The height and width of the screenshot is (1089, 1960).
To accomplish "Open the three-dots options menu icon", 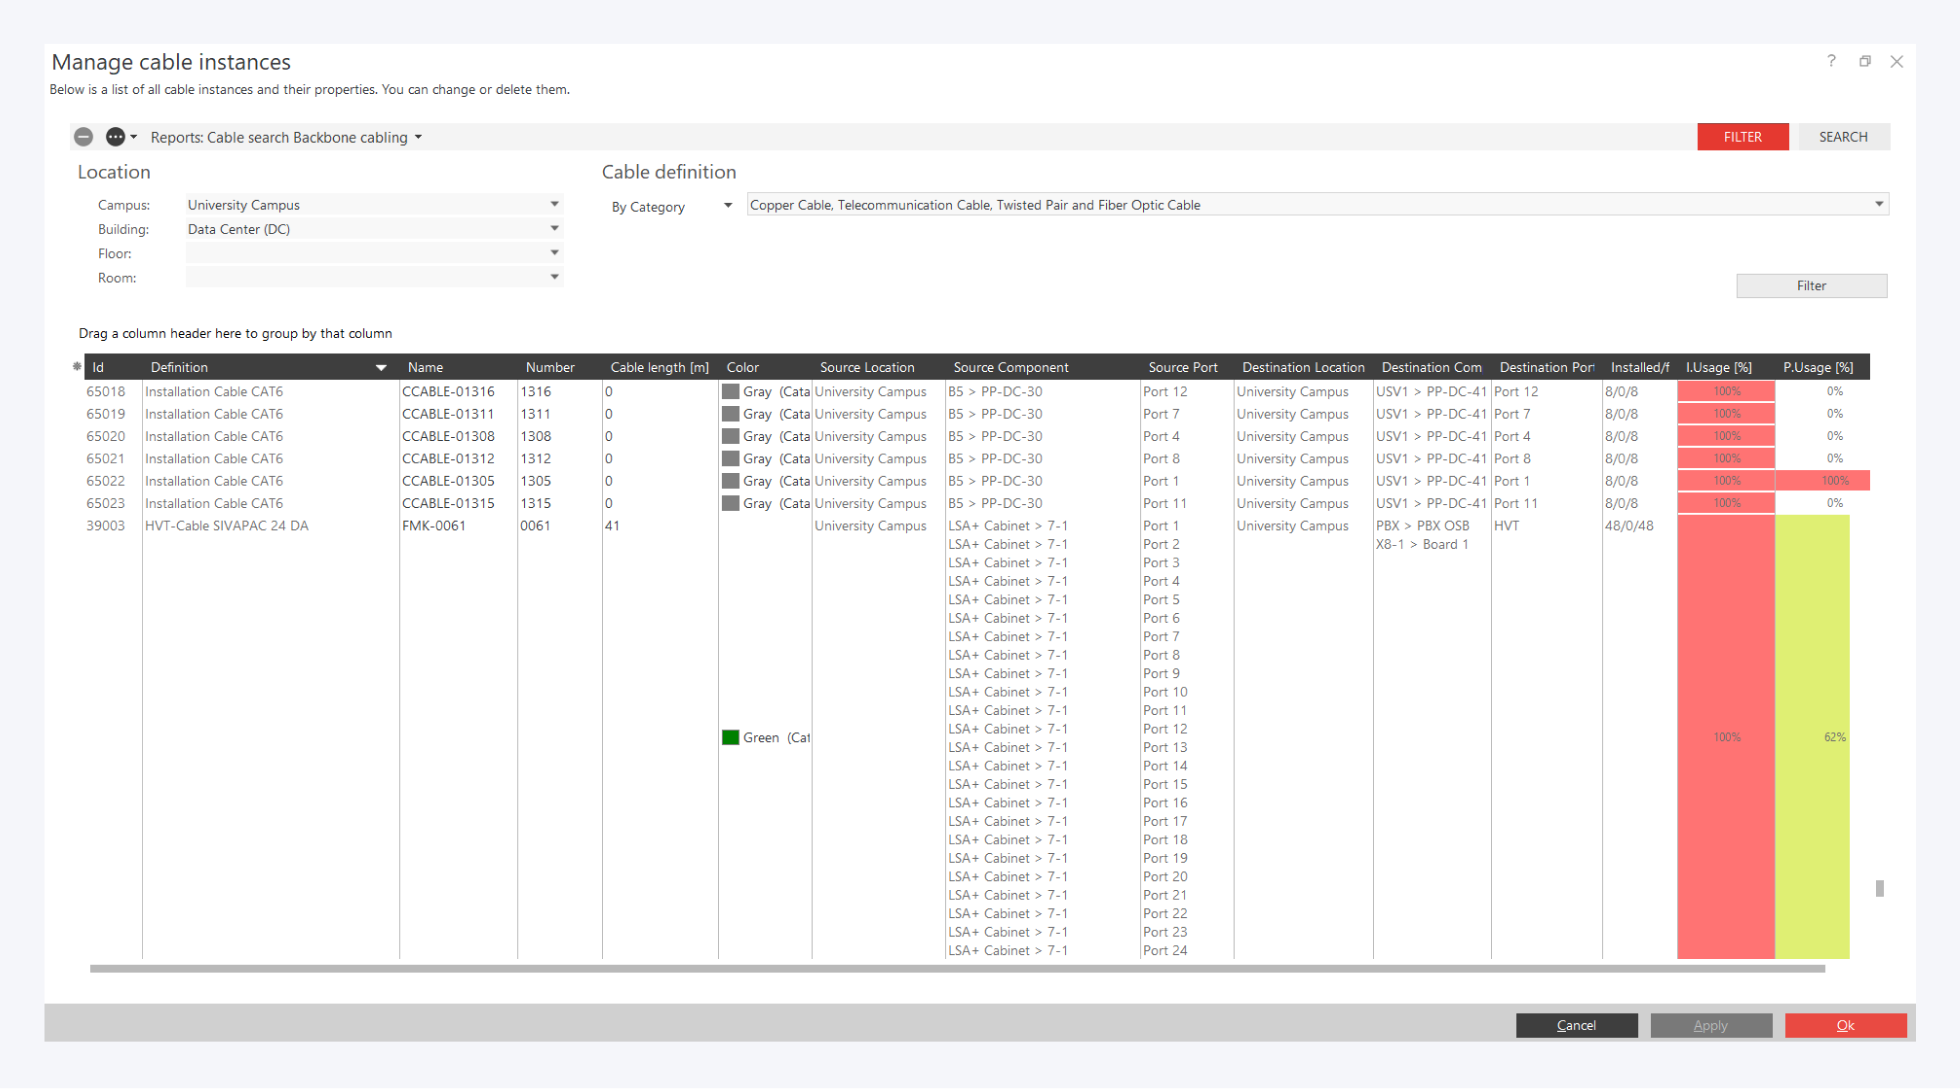I will click(116, 137).
